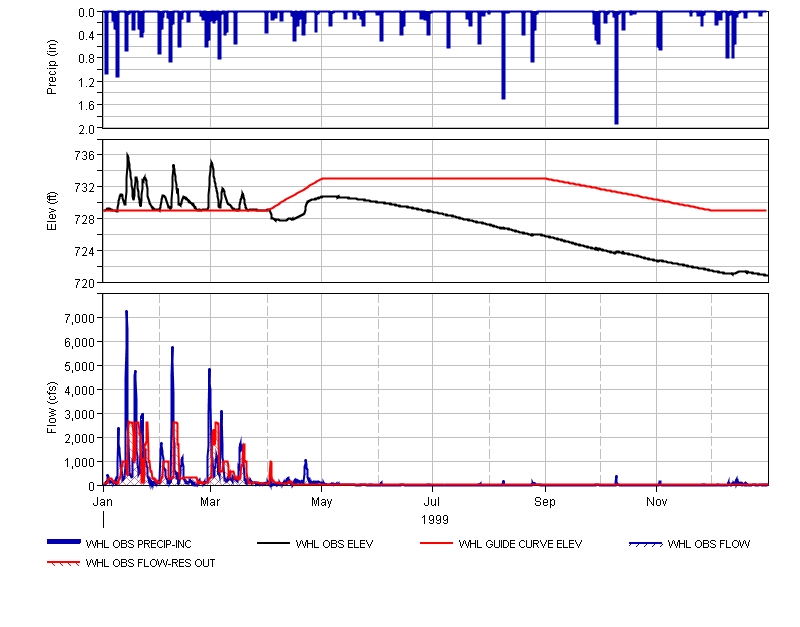
Task: Click the 720 elevation axis value
Action: click(x=85, y=283)
